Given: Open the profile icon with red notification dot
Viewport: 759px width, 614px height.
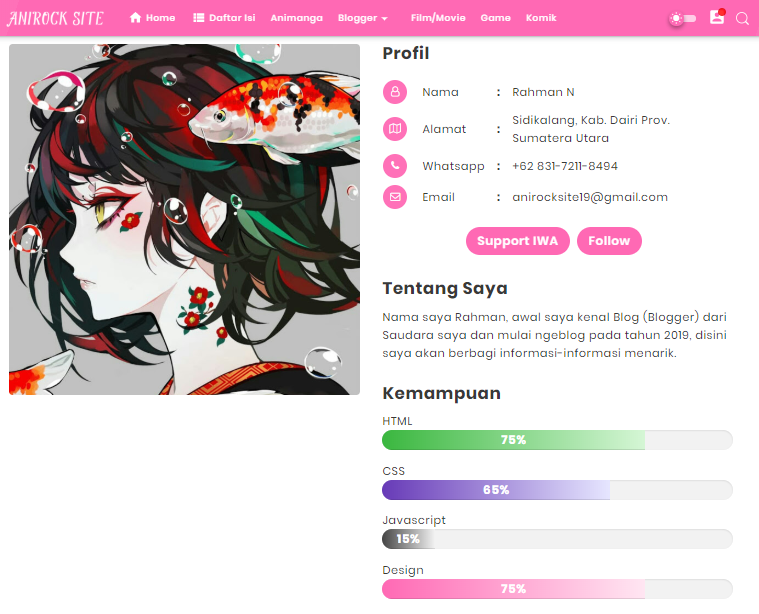Looking at the screenshot, I should click(x=717, y=17).
